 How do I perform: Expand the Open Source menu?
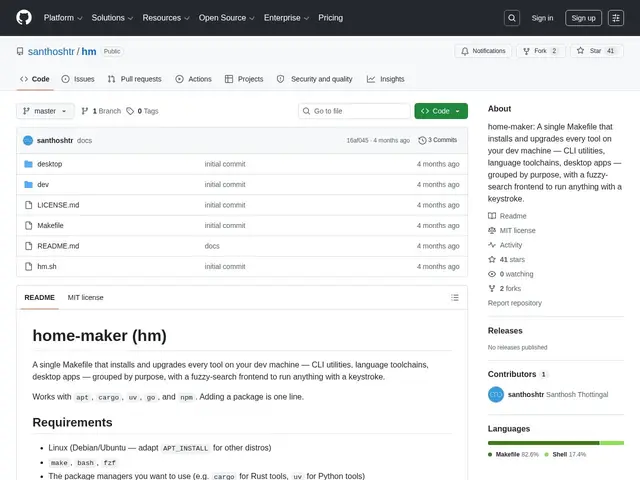coord(227,18)
